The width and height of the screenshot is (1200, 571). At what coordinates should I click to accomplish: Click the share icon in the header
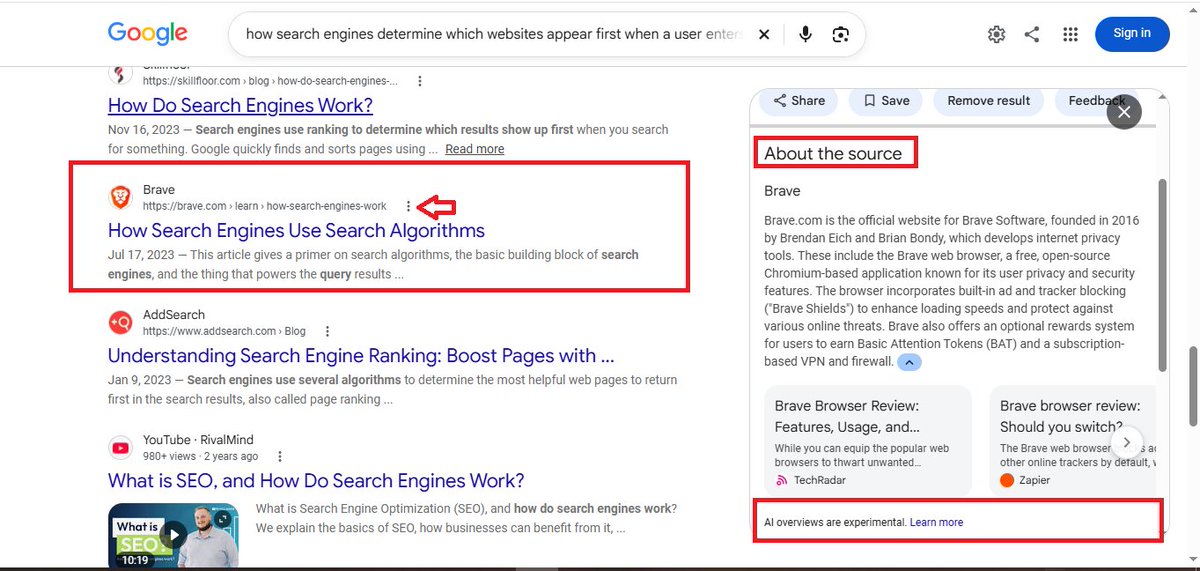1032,34
